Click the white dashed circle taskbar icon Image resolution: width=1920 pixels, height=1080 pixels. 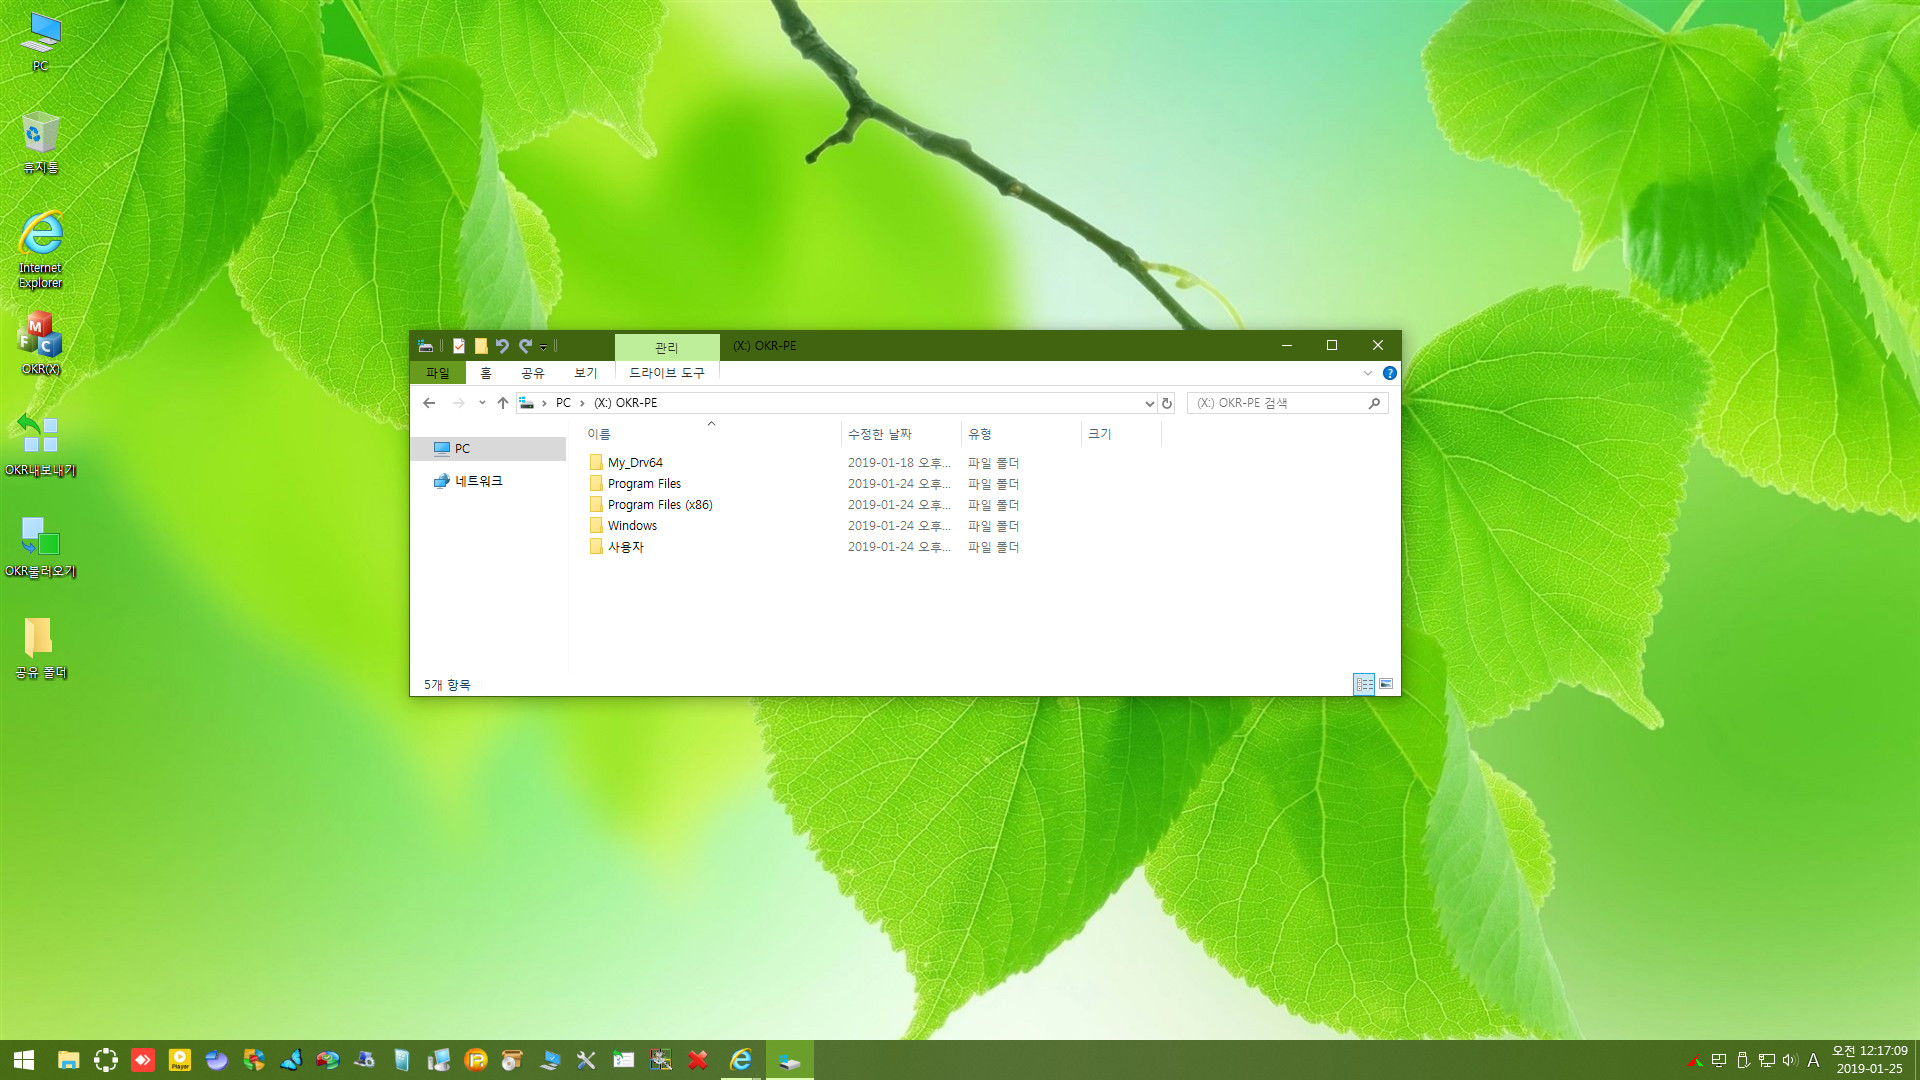[106, 1060]
